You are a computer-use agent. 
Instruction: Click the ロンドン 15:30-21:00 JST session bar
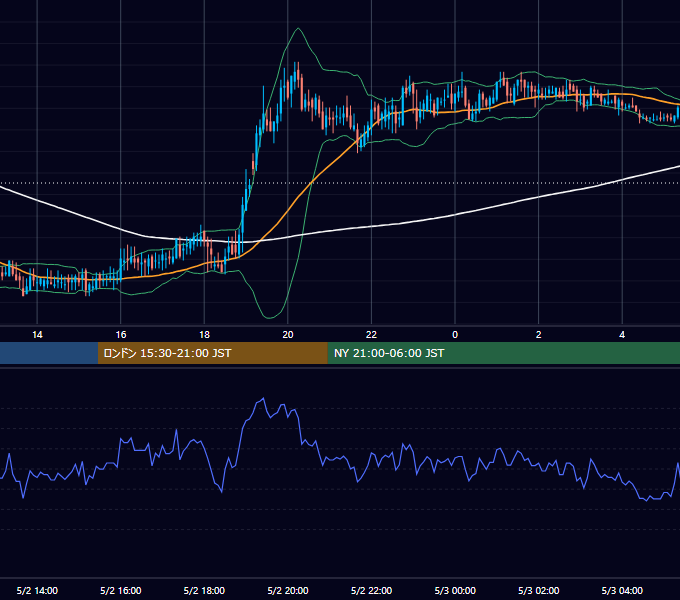point(212,353)
